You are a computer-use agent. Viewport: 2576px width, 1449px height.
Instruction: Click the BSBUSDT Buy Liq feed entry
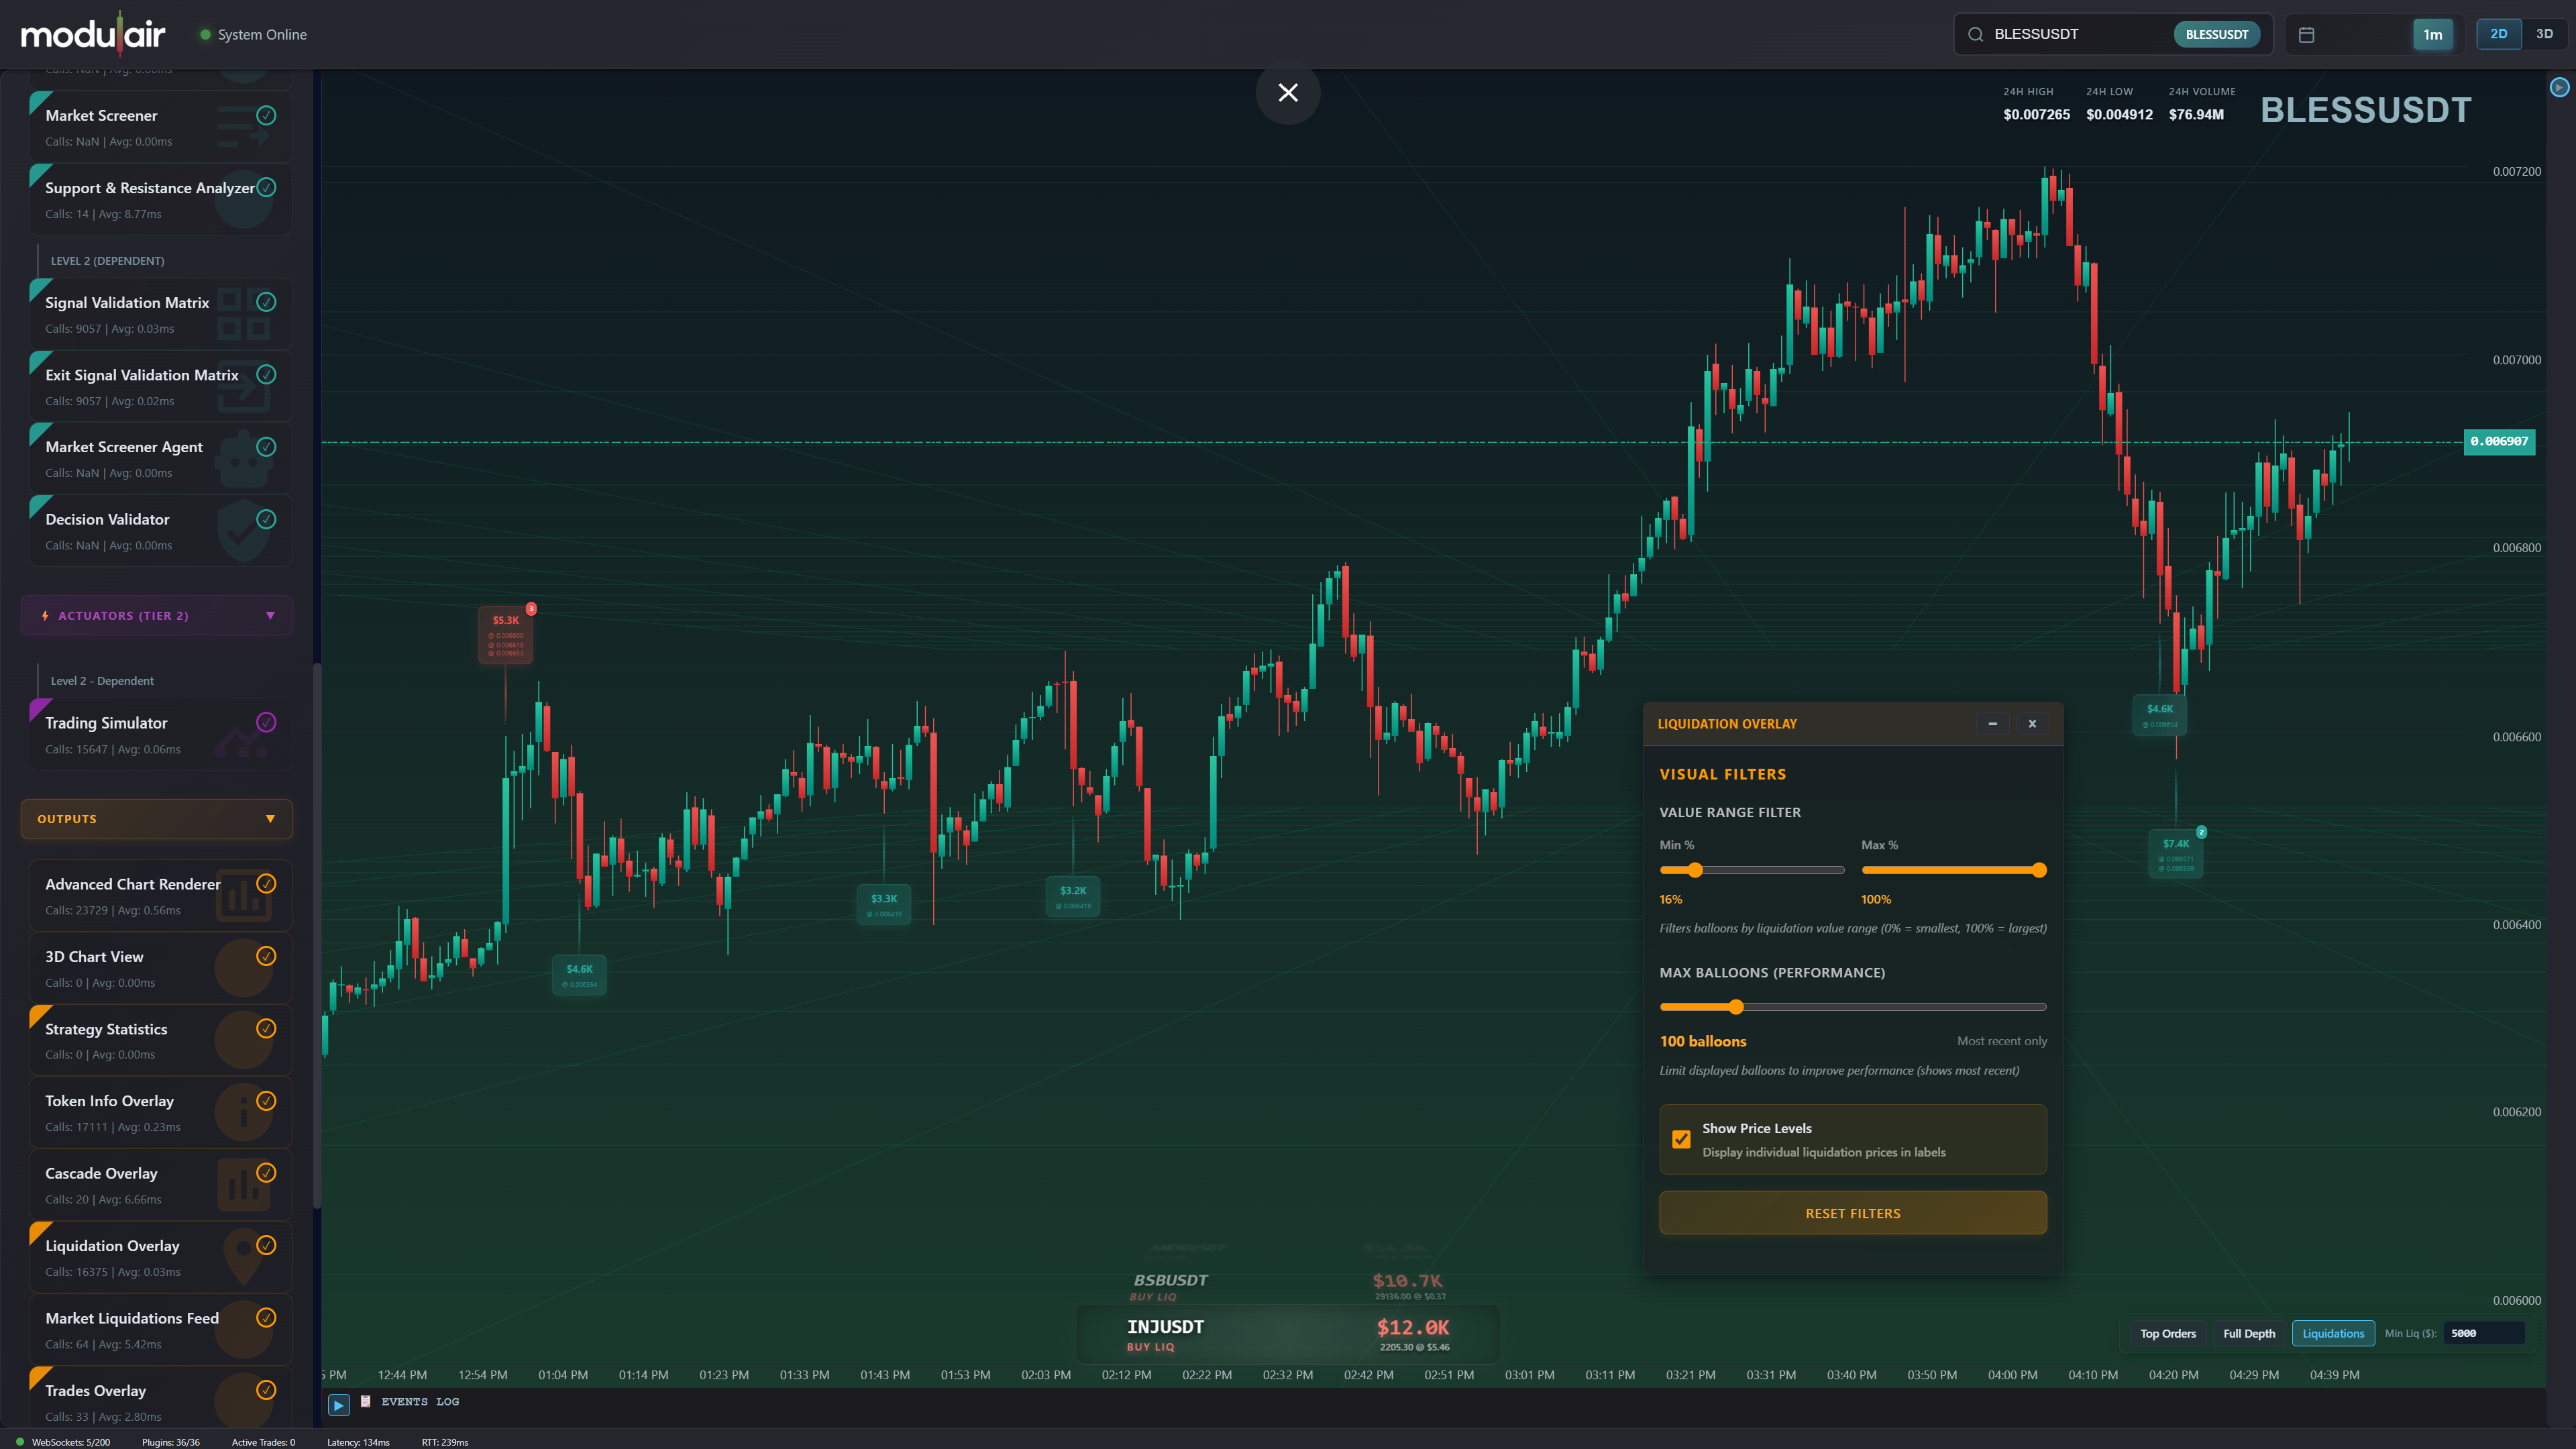(x=1288, y=1286)
